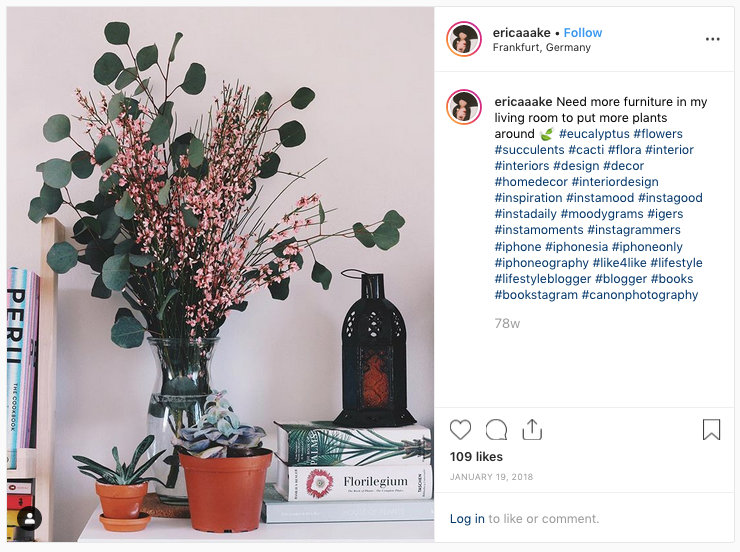Open the three-dot more options menu
The height and width of the screenshot is (552, 740).
[713, 39]
